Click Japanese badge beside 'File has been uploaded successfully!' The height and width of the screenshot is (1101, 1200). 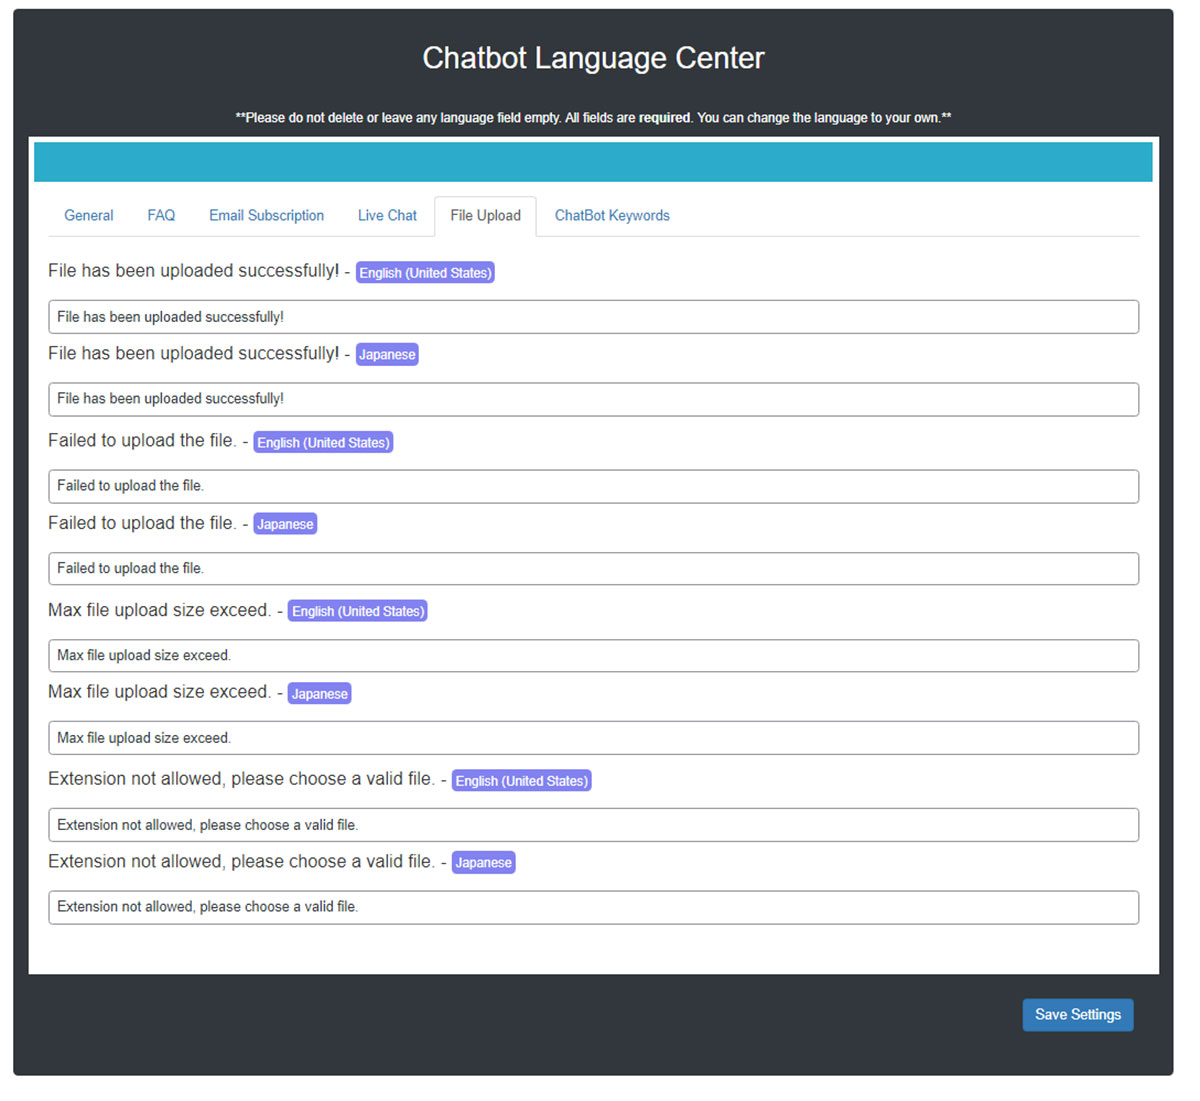point(387,355)
